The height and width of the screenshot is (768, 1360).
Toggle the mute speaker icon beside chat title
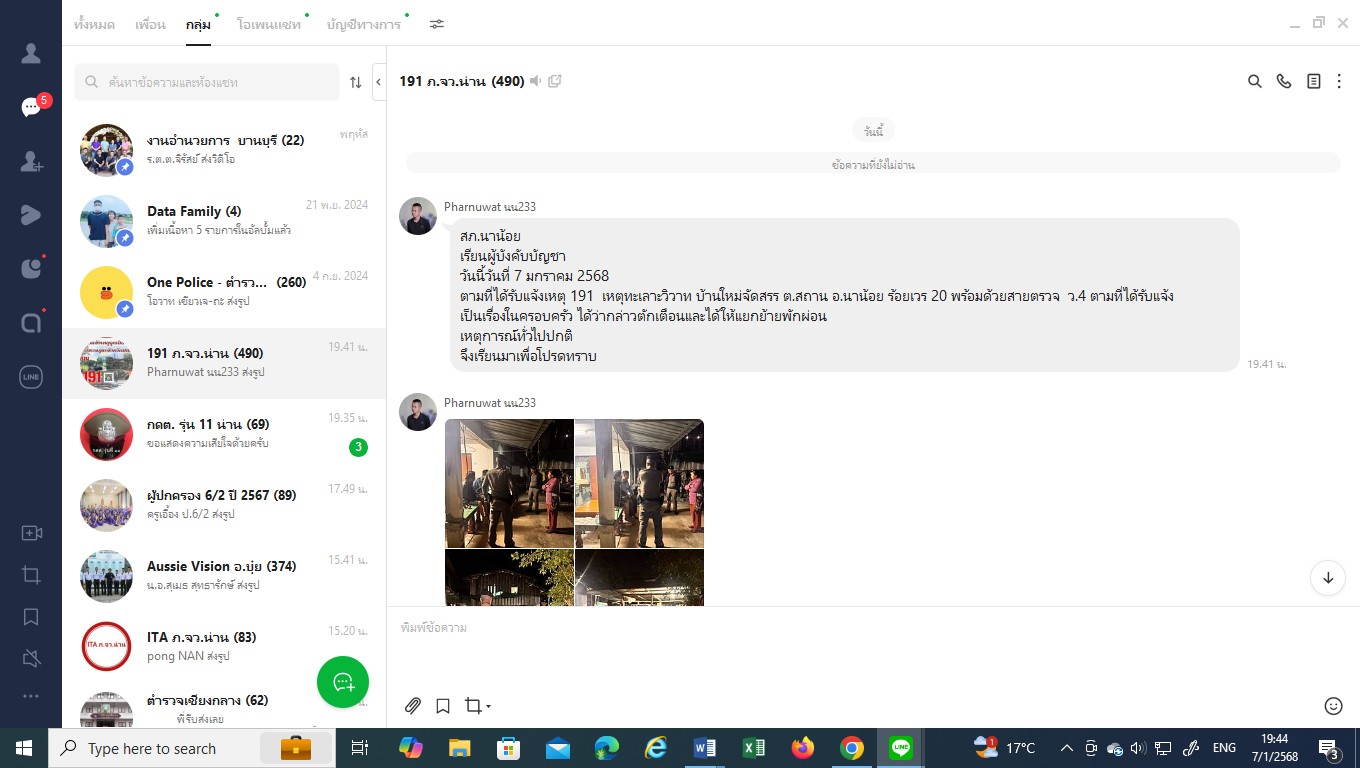click(x=536, y=81)
